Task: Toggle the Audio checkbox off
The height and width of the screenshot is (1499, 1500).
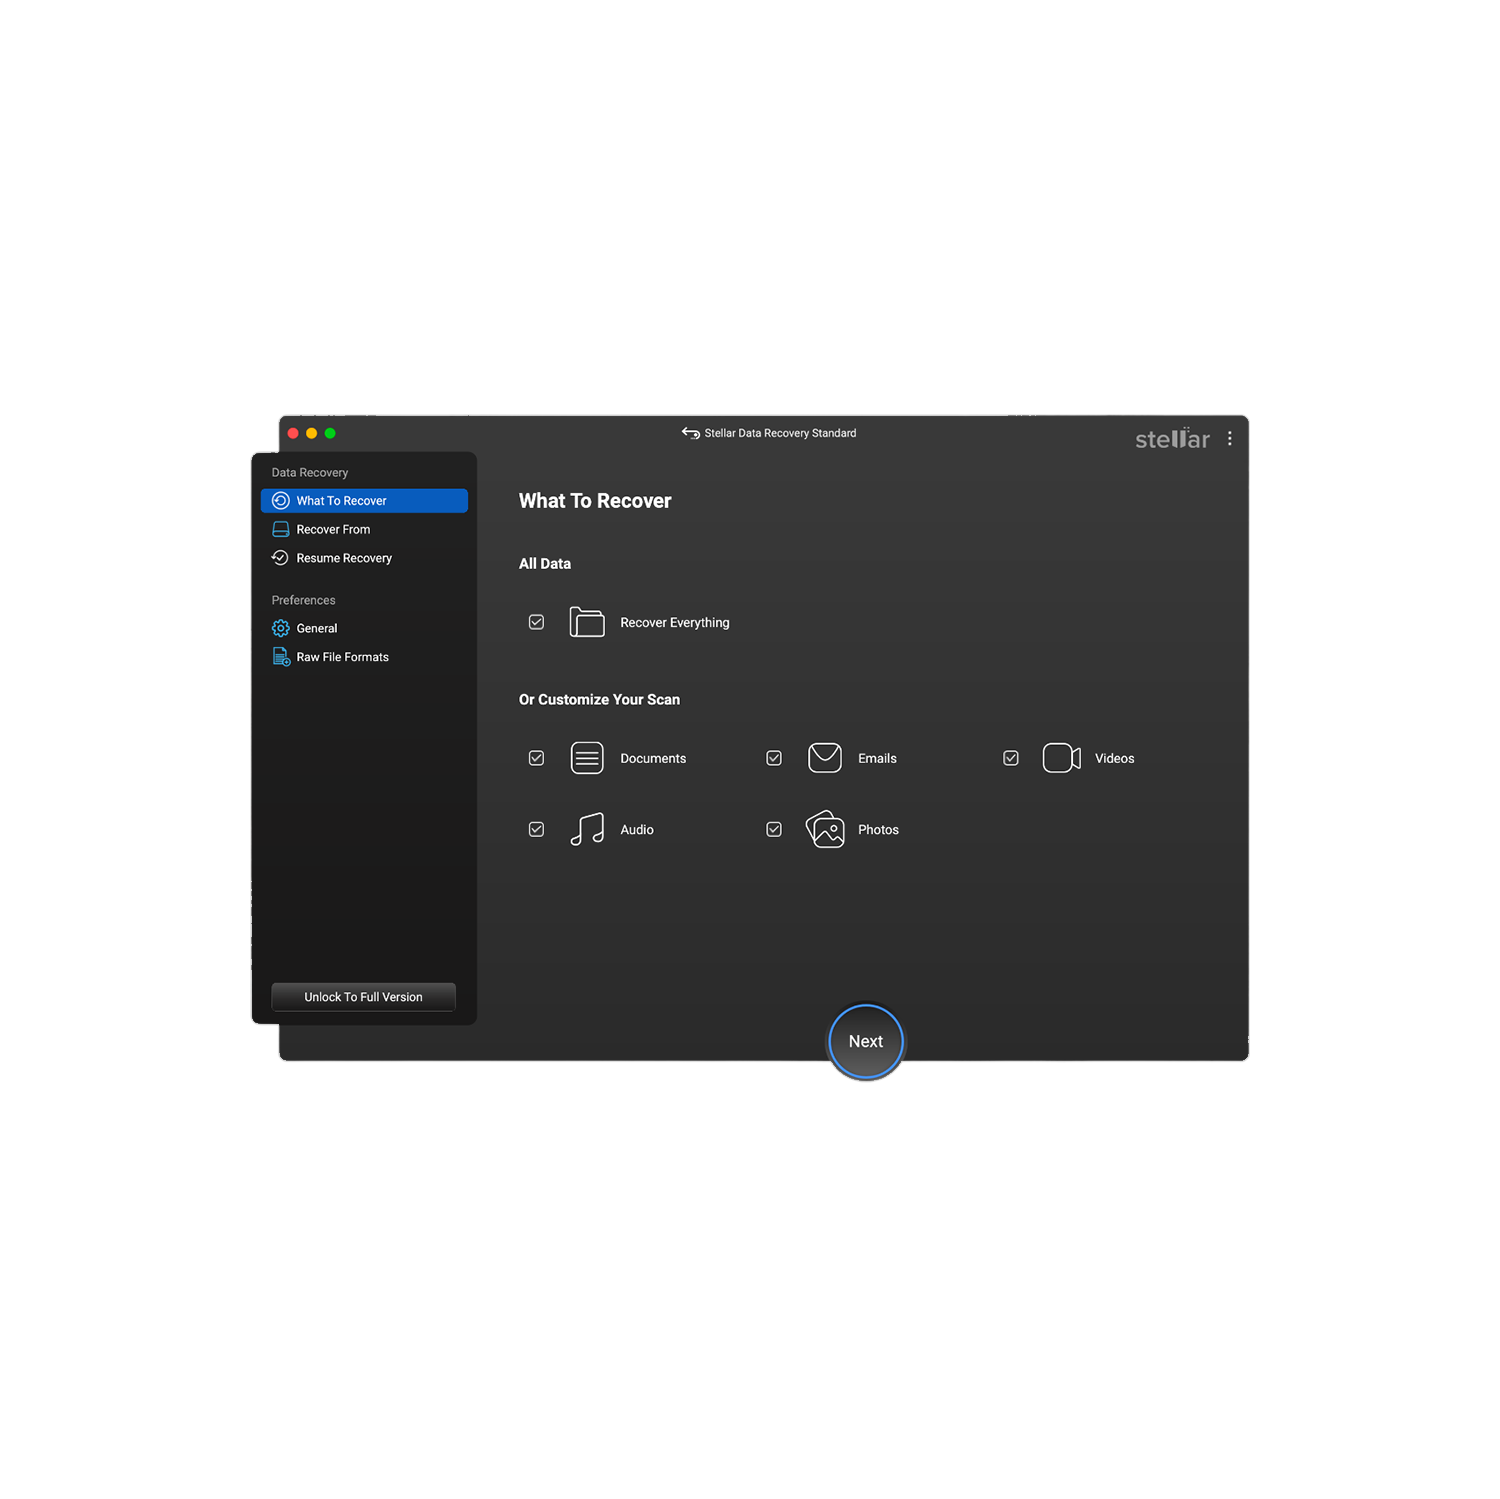Action: click(x=536, y=828)
